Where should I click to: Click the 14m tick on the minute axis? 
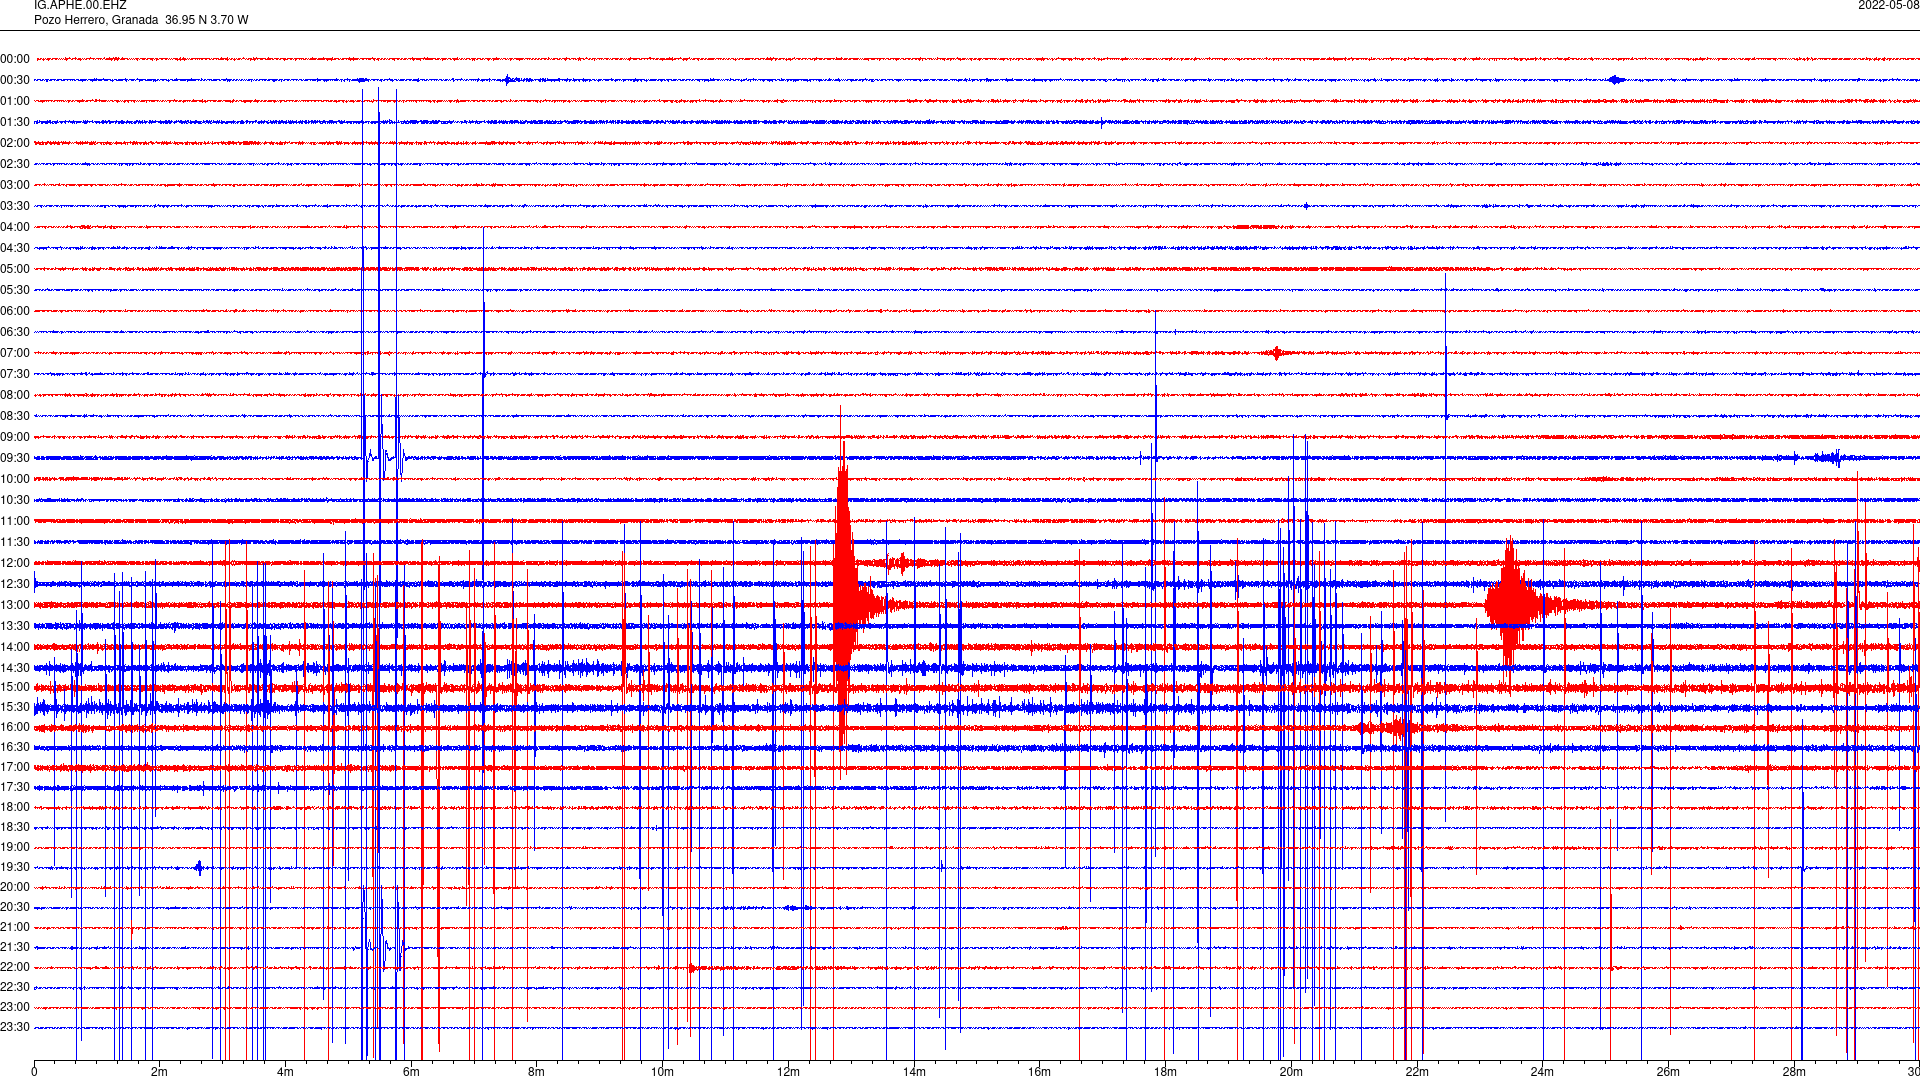(914, 1072)
